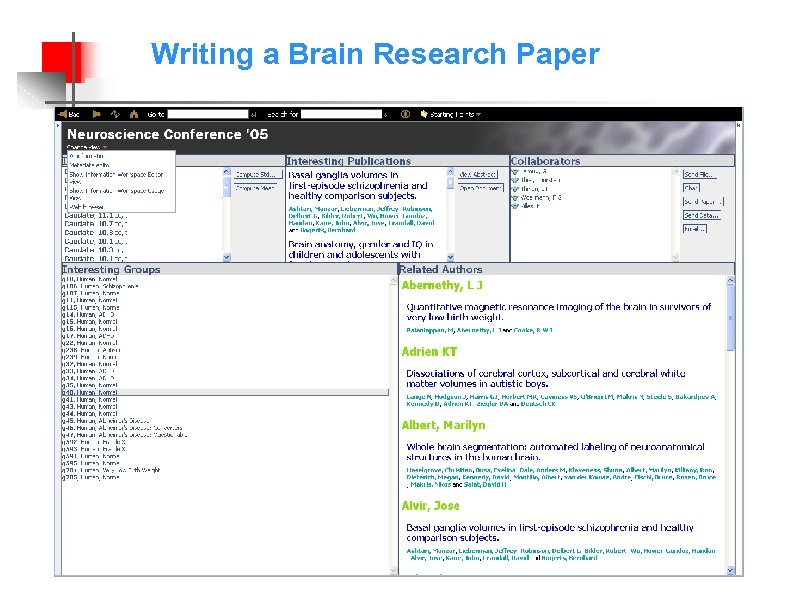Open 'Brain anatomy, gender and IQ' publication

(x=361, y=250)
